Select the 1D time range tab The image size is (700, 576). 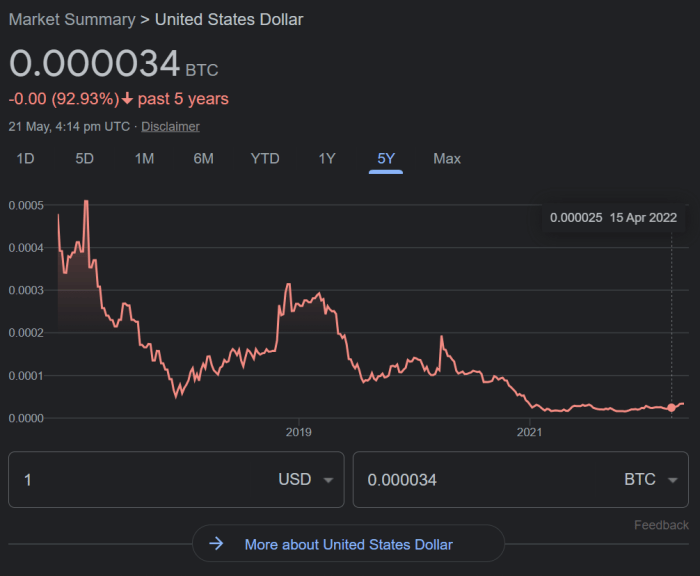(25, 159)
